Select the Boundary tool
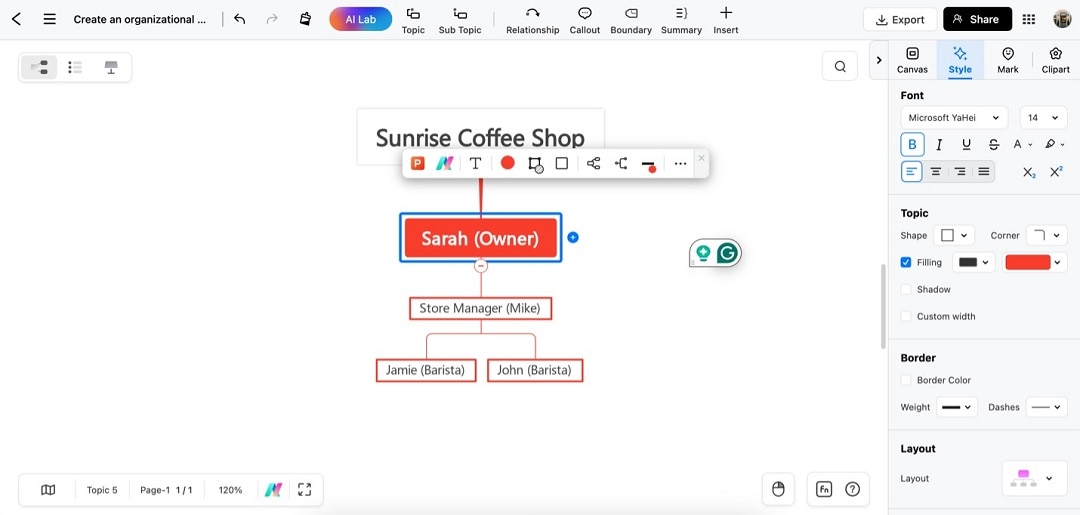The image size is (1080, 515). [631, 13]
